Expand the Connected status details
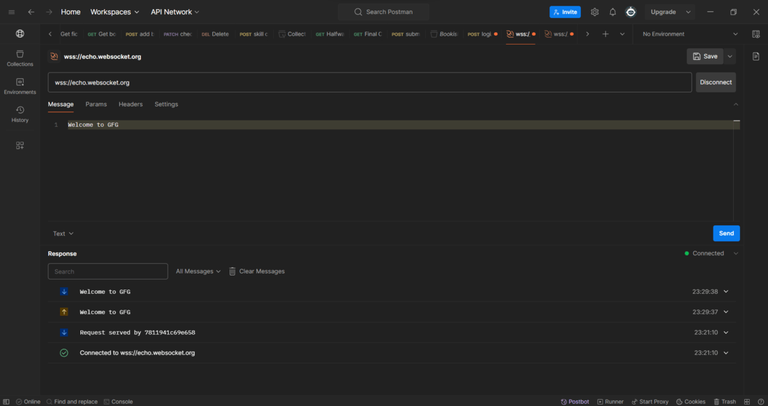Image resolution: width=768 pixels, height=406 pixels. tap(735, 253)
